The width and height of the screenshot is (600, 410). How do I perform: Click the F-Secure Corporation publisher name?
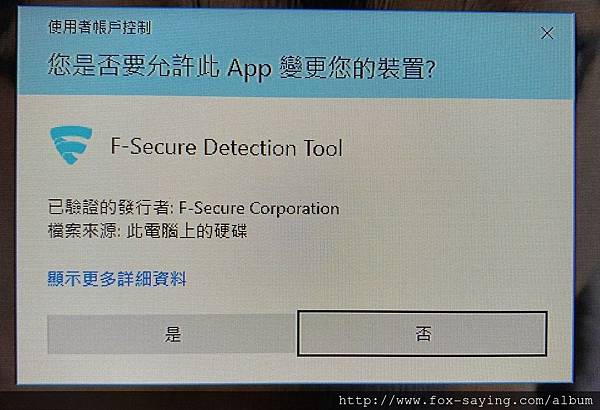pyautogui.click(x=259, y=209)
